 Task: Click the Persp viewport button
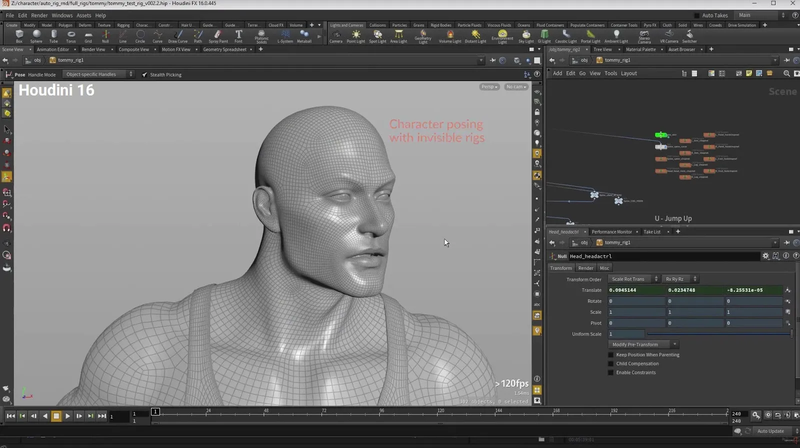pos(489,87)
